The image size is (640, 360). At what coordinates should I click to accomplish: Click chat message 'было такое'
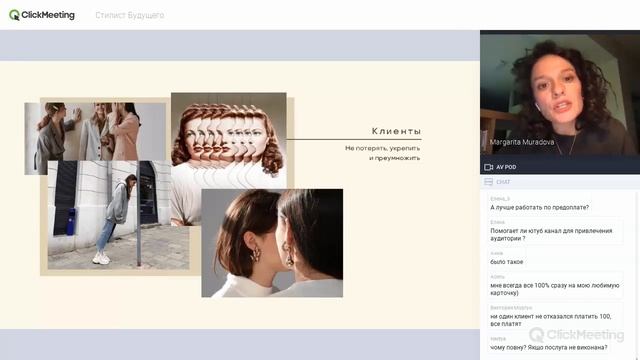[507, 262]
